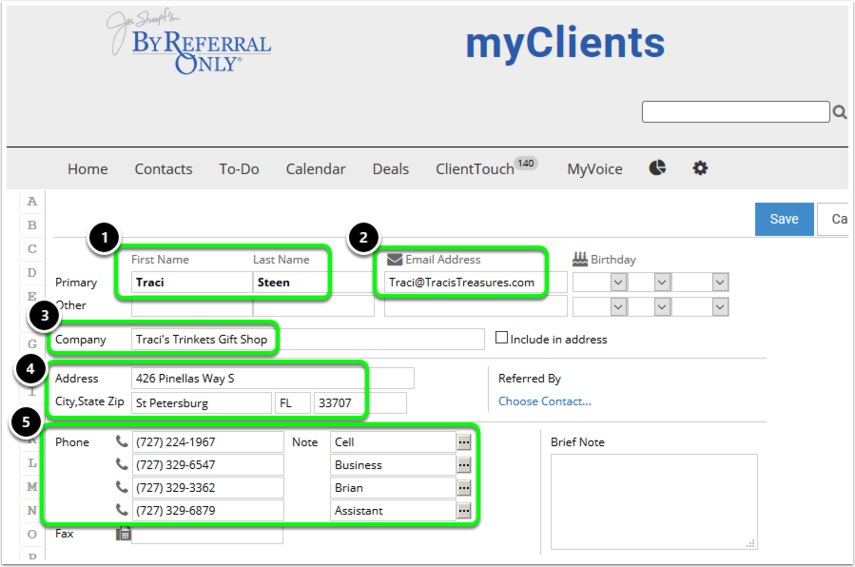Click the note field containing Business
The width and height of the screenshot is (855, 567).
(393, 465)
